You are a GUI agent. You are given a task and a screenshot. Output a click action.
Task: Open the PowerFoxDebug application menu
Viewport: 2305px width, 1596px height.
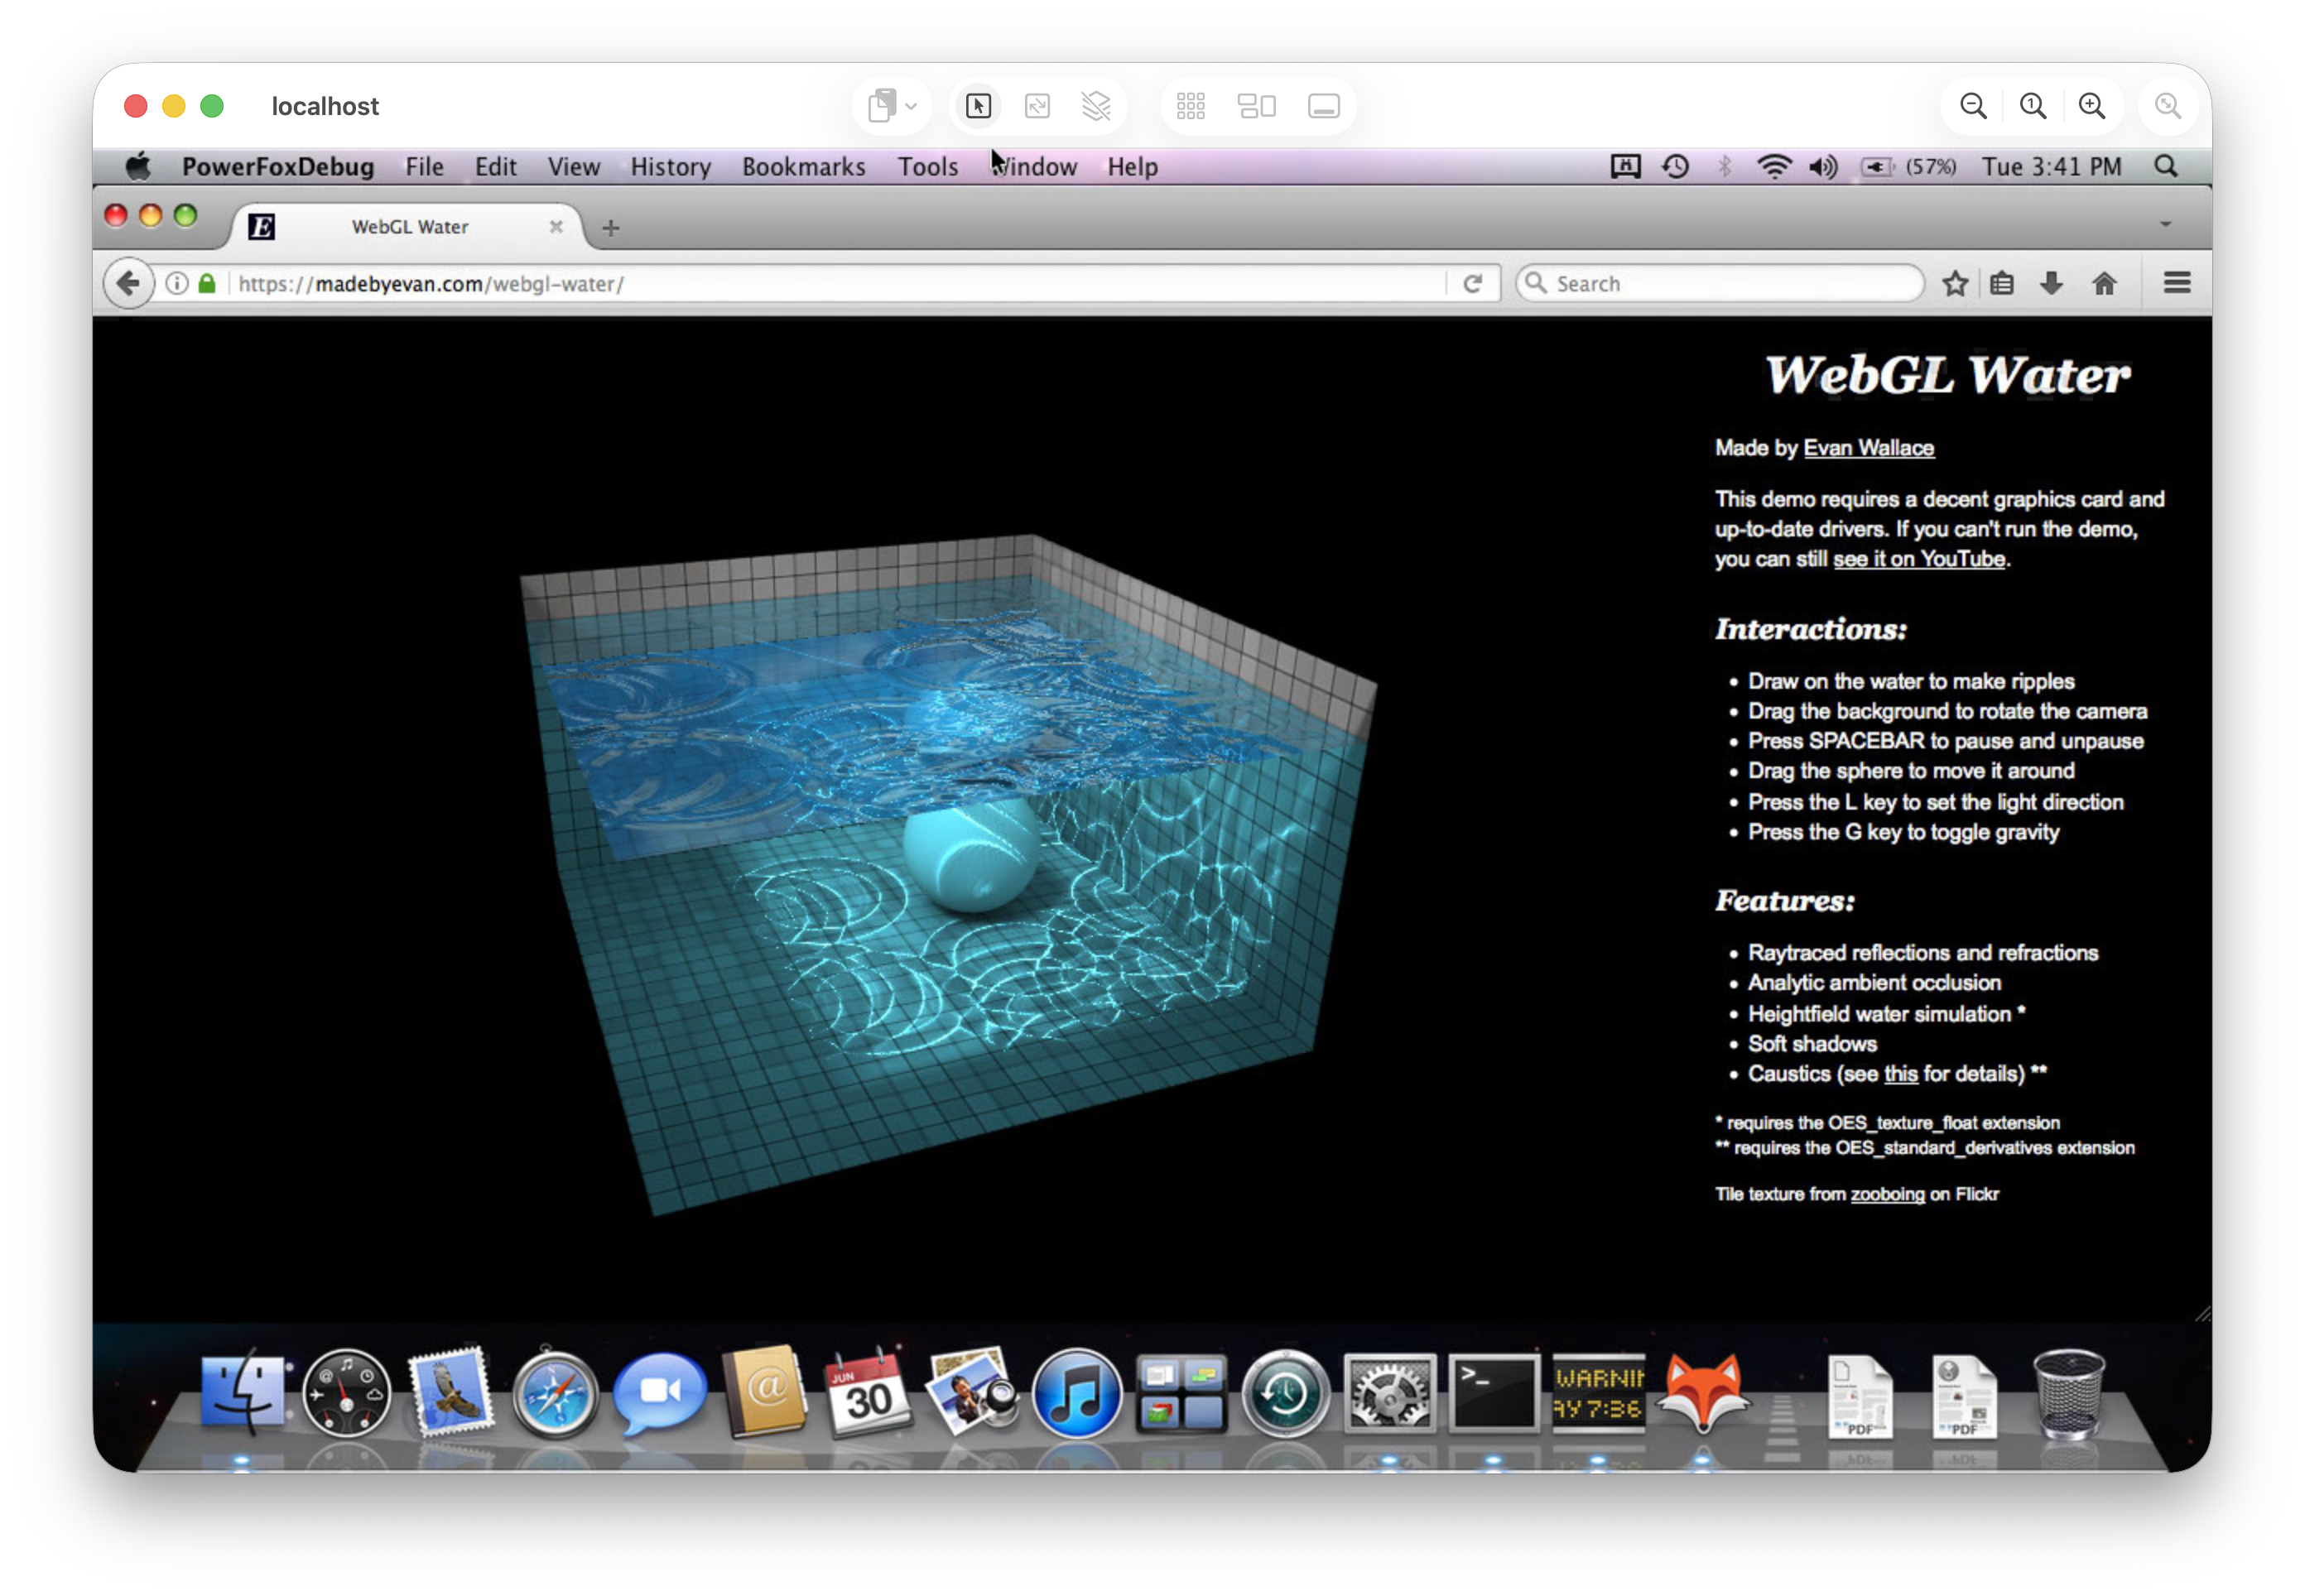[277, 167]
